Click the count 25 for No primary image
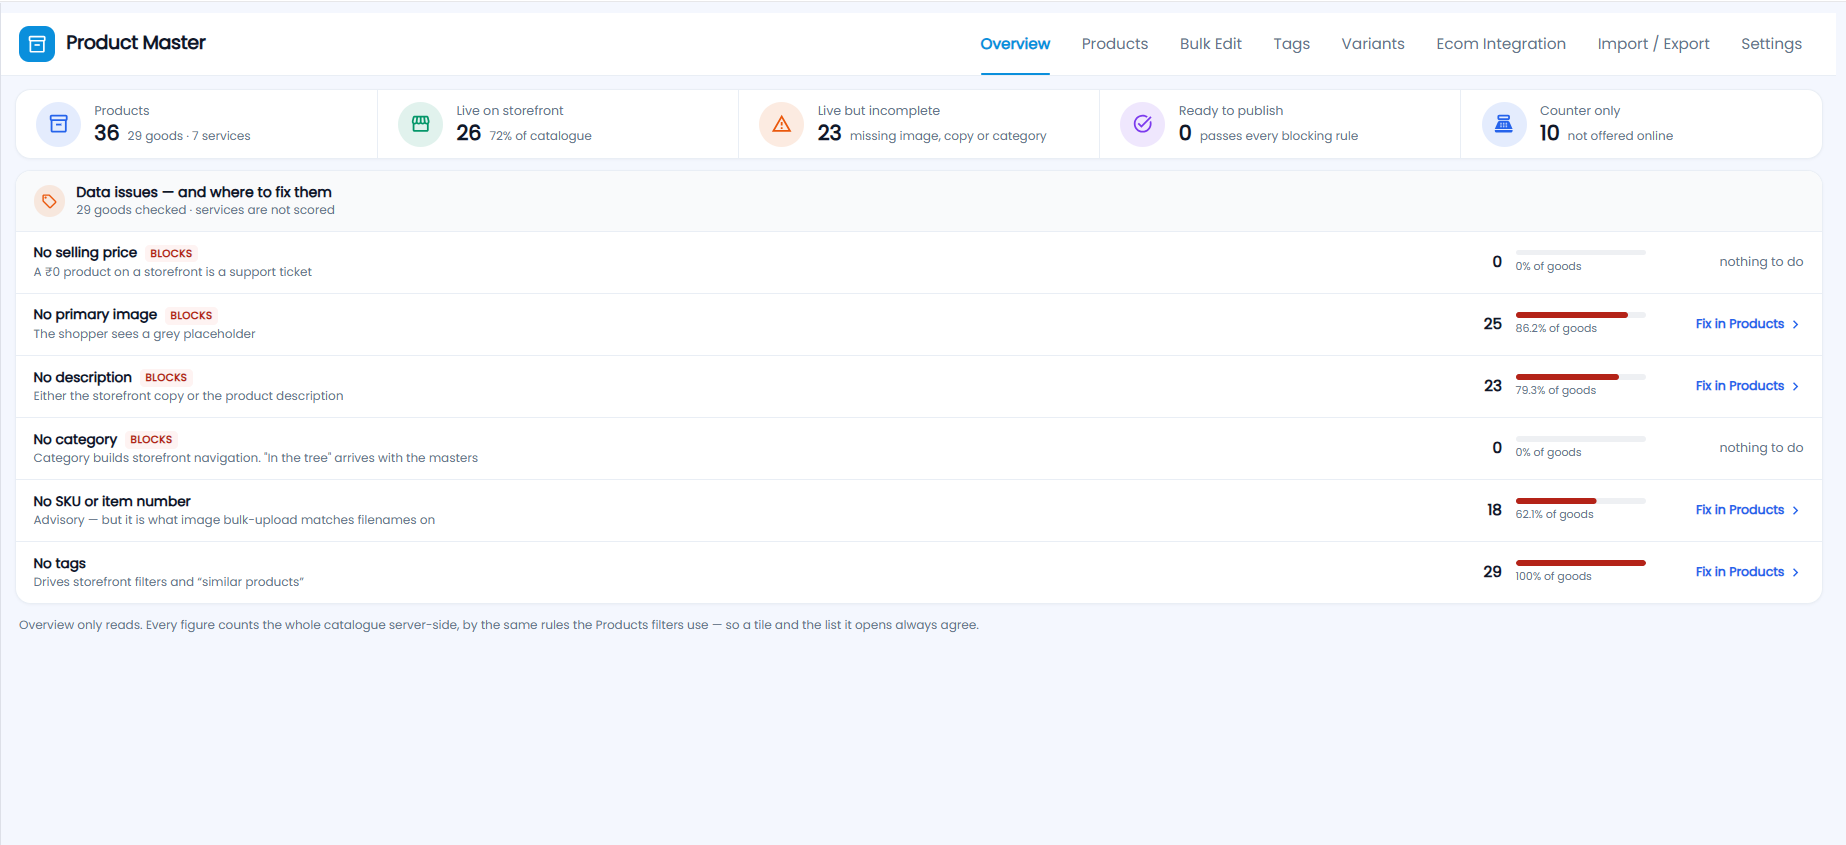The image size is (1846, 845). click(1493, 324)
